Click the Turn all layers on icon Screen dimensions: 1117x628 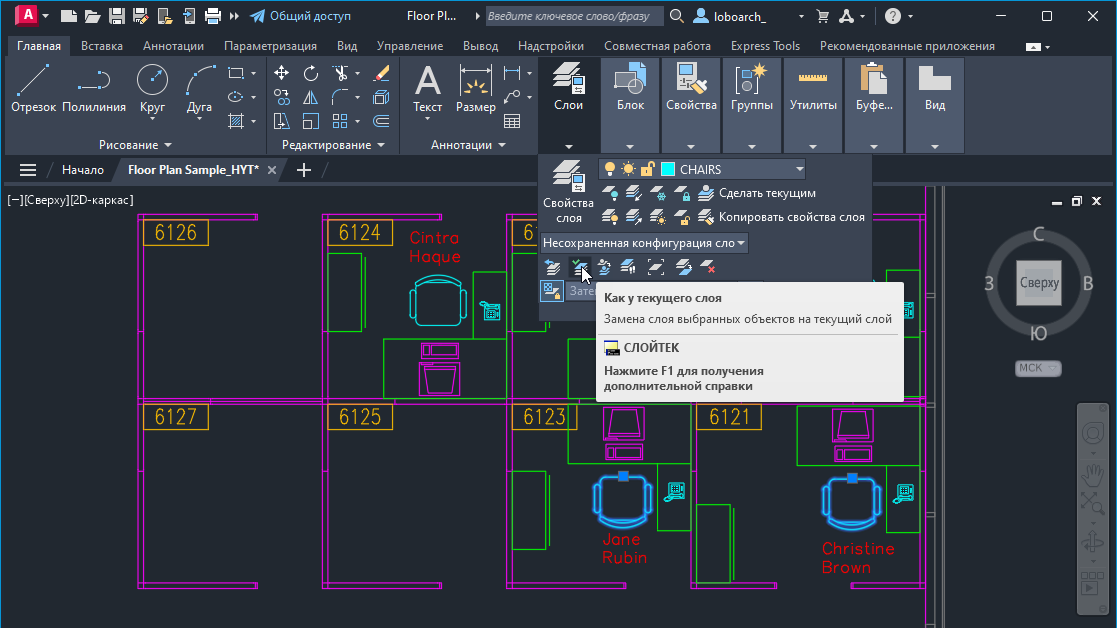(x=610, y=217)
